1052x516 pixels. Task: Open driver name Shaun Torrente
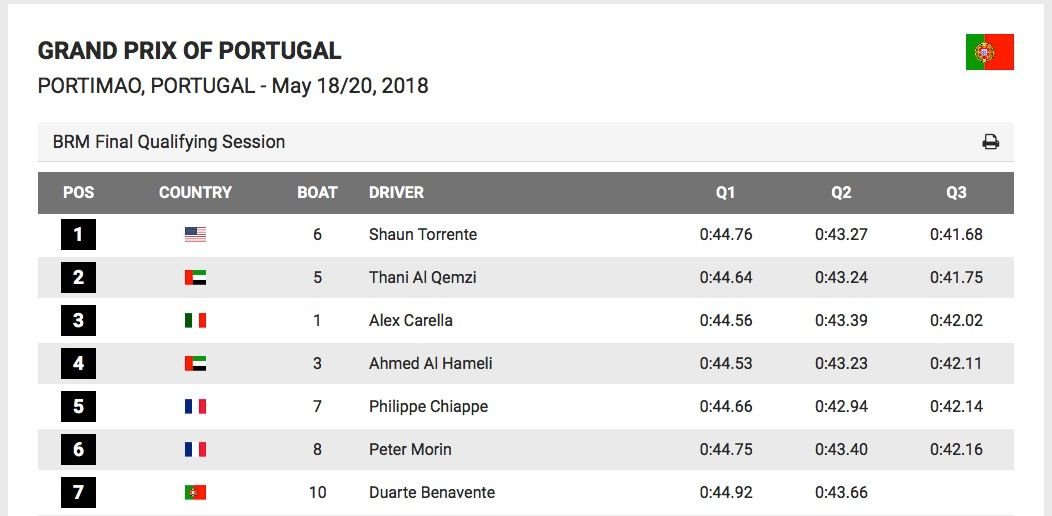click(423, 234)
